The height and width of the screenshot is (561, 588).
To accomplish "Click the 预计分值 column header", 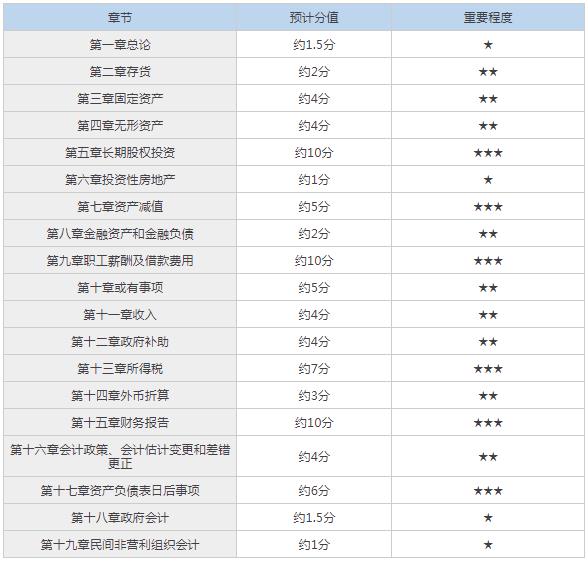I will point(314,18).
